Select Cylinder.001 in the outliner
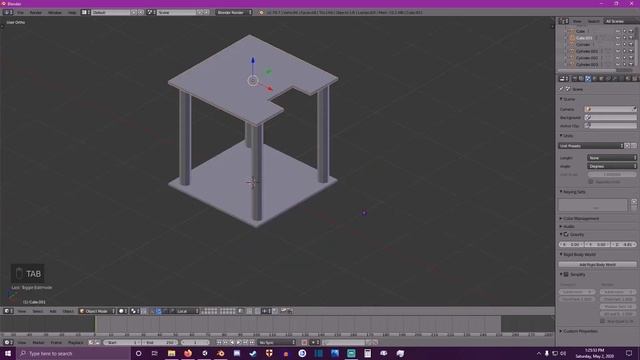640x360 pixels. click(x=587, y=51)
